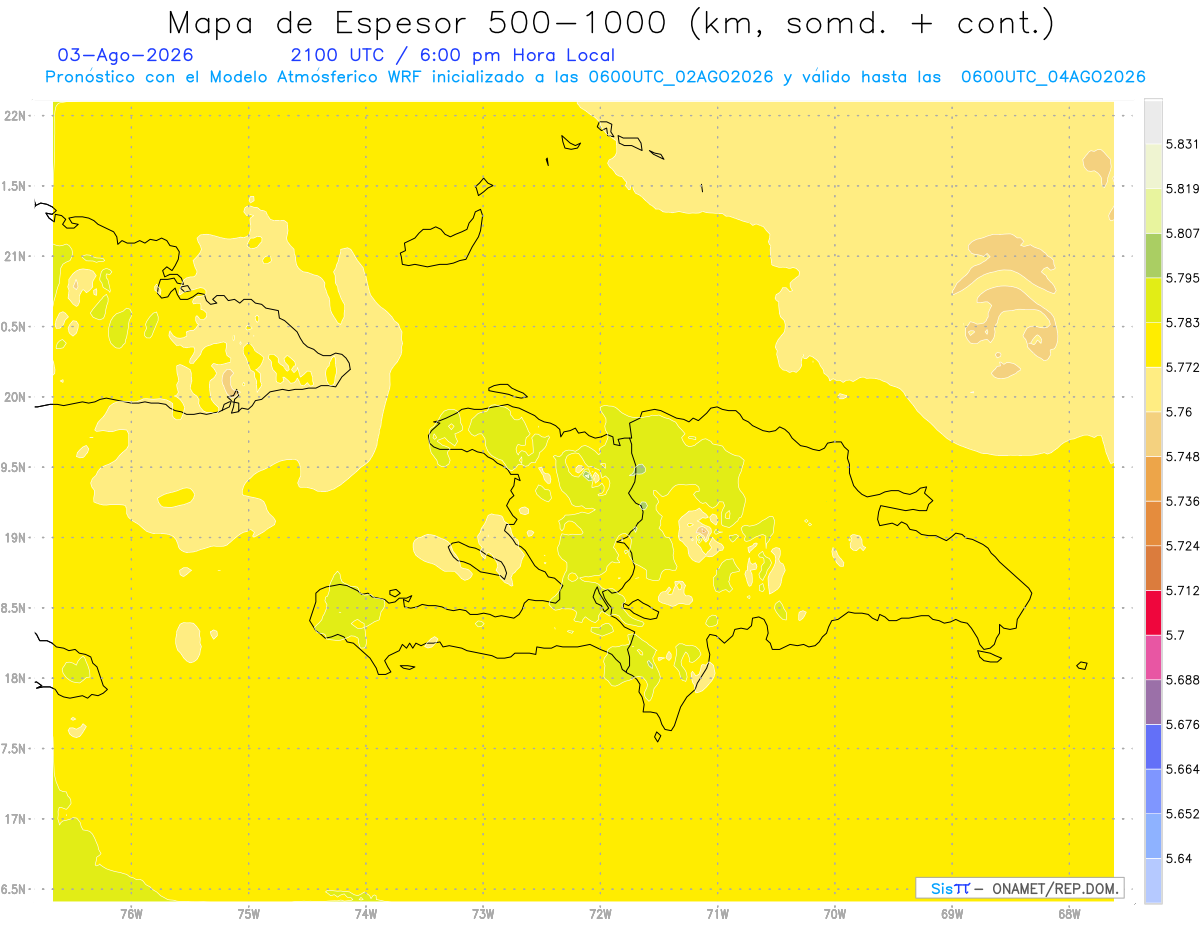The image size is (1200, 927).
Task: Click the '8.5N' latitude tick label
Action: coord(14,608)
